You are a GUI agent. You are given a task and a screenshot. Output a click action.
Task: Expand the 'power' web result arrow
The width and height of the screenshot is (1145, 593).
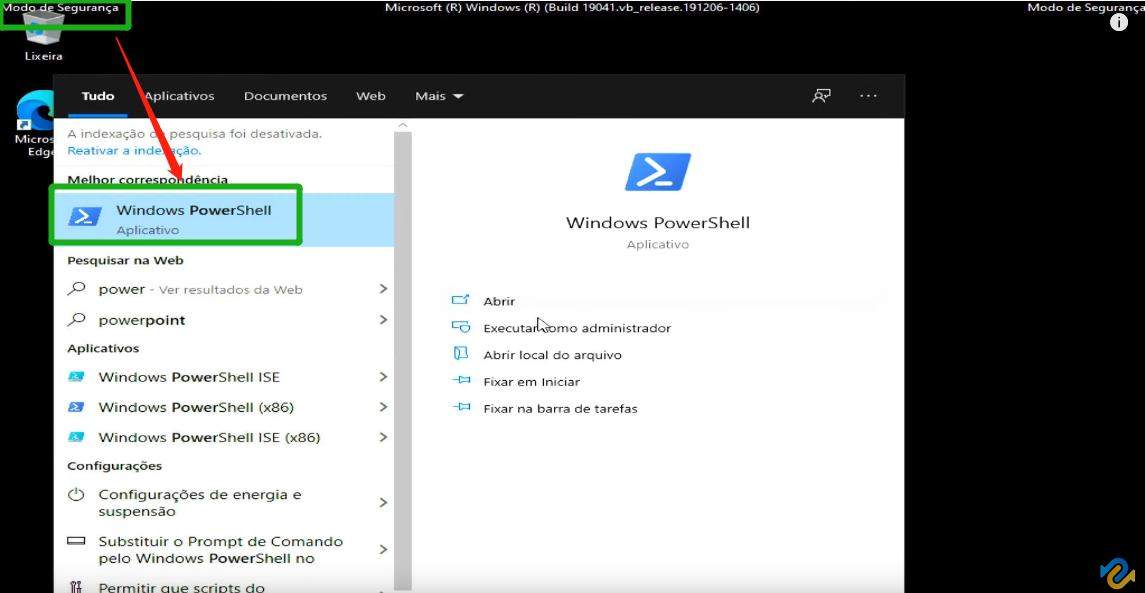(x=383, y=288)
